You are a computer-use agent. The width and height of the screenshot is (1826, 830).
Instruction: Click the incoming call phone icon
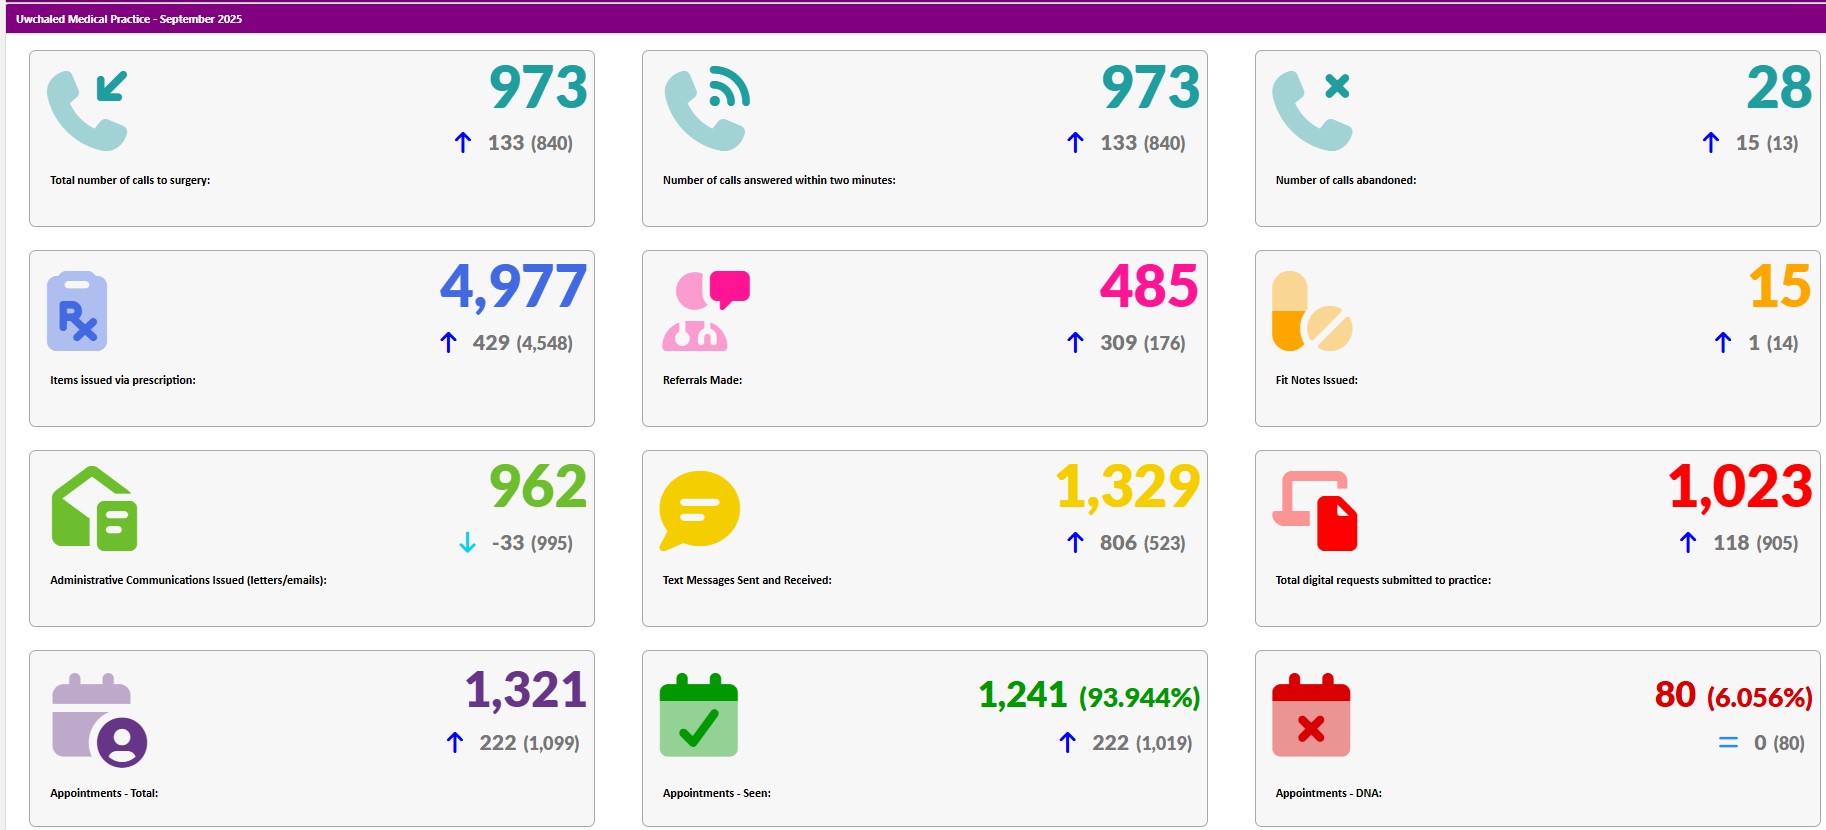pos(87,110)
